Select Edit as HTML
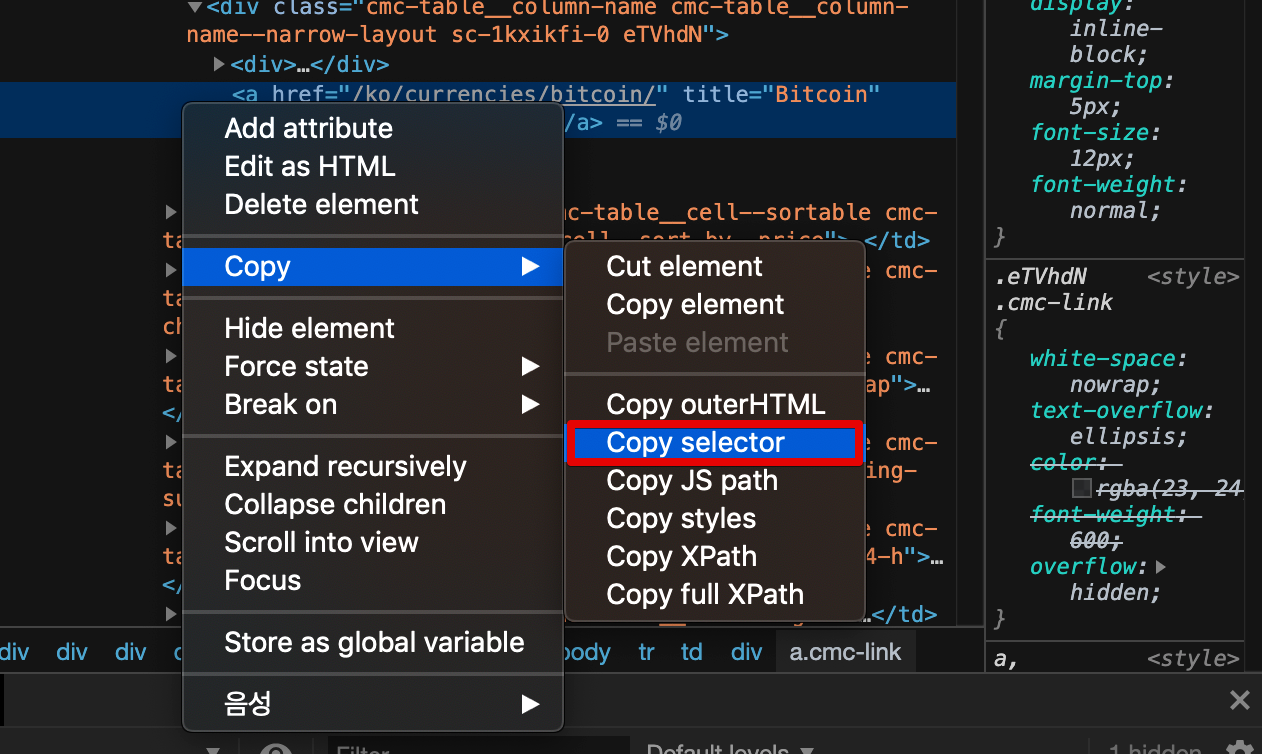The height and width of the screenshot is (754, 1262). click(x=372, y=166)
